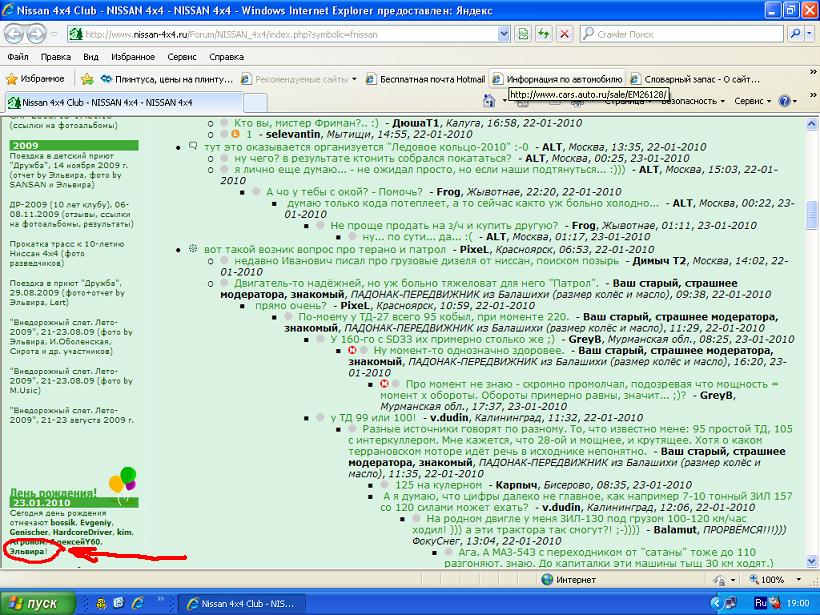The height and width of the screenshot is (615, 820).
Task: Go back with the browser Back arrow
Action: click(15, 35)
